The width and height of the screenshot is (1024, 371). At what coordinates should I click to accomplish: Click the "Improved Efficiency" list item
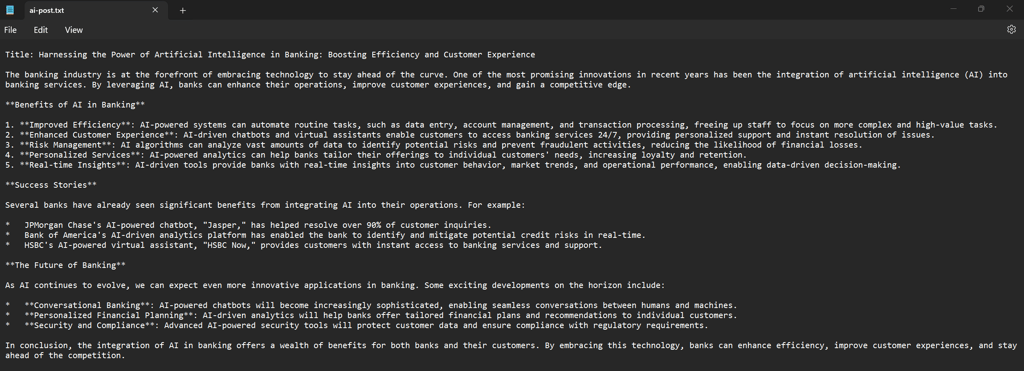pos(501,125)
